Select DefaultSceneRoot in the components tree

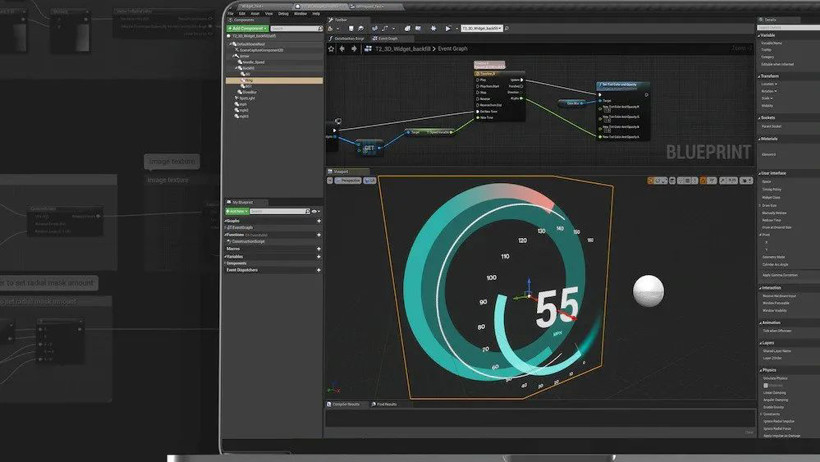[250, 44]
